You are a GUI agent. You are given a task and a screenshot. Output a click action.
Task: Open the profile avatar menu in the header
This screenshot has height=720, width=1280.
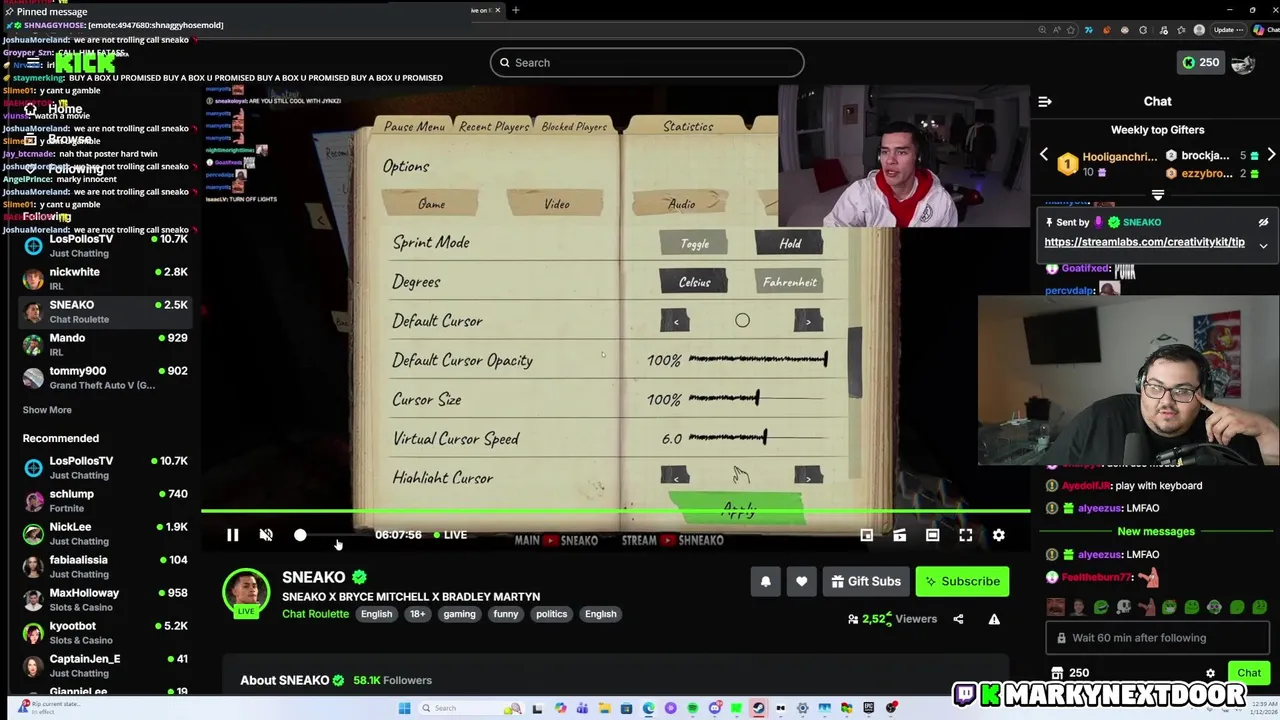[1243, 63]
